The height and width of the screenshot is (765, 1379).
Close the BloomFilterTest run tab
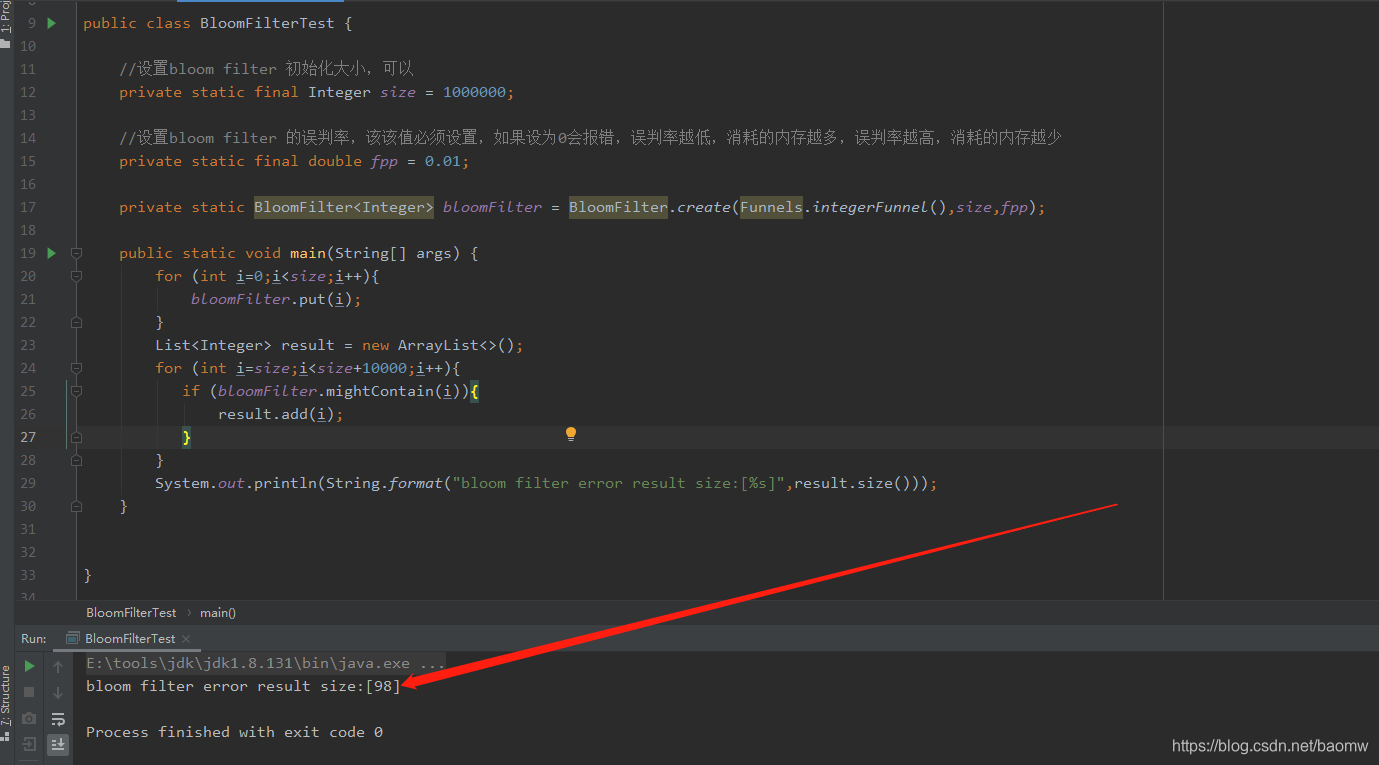186,638
